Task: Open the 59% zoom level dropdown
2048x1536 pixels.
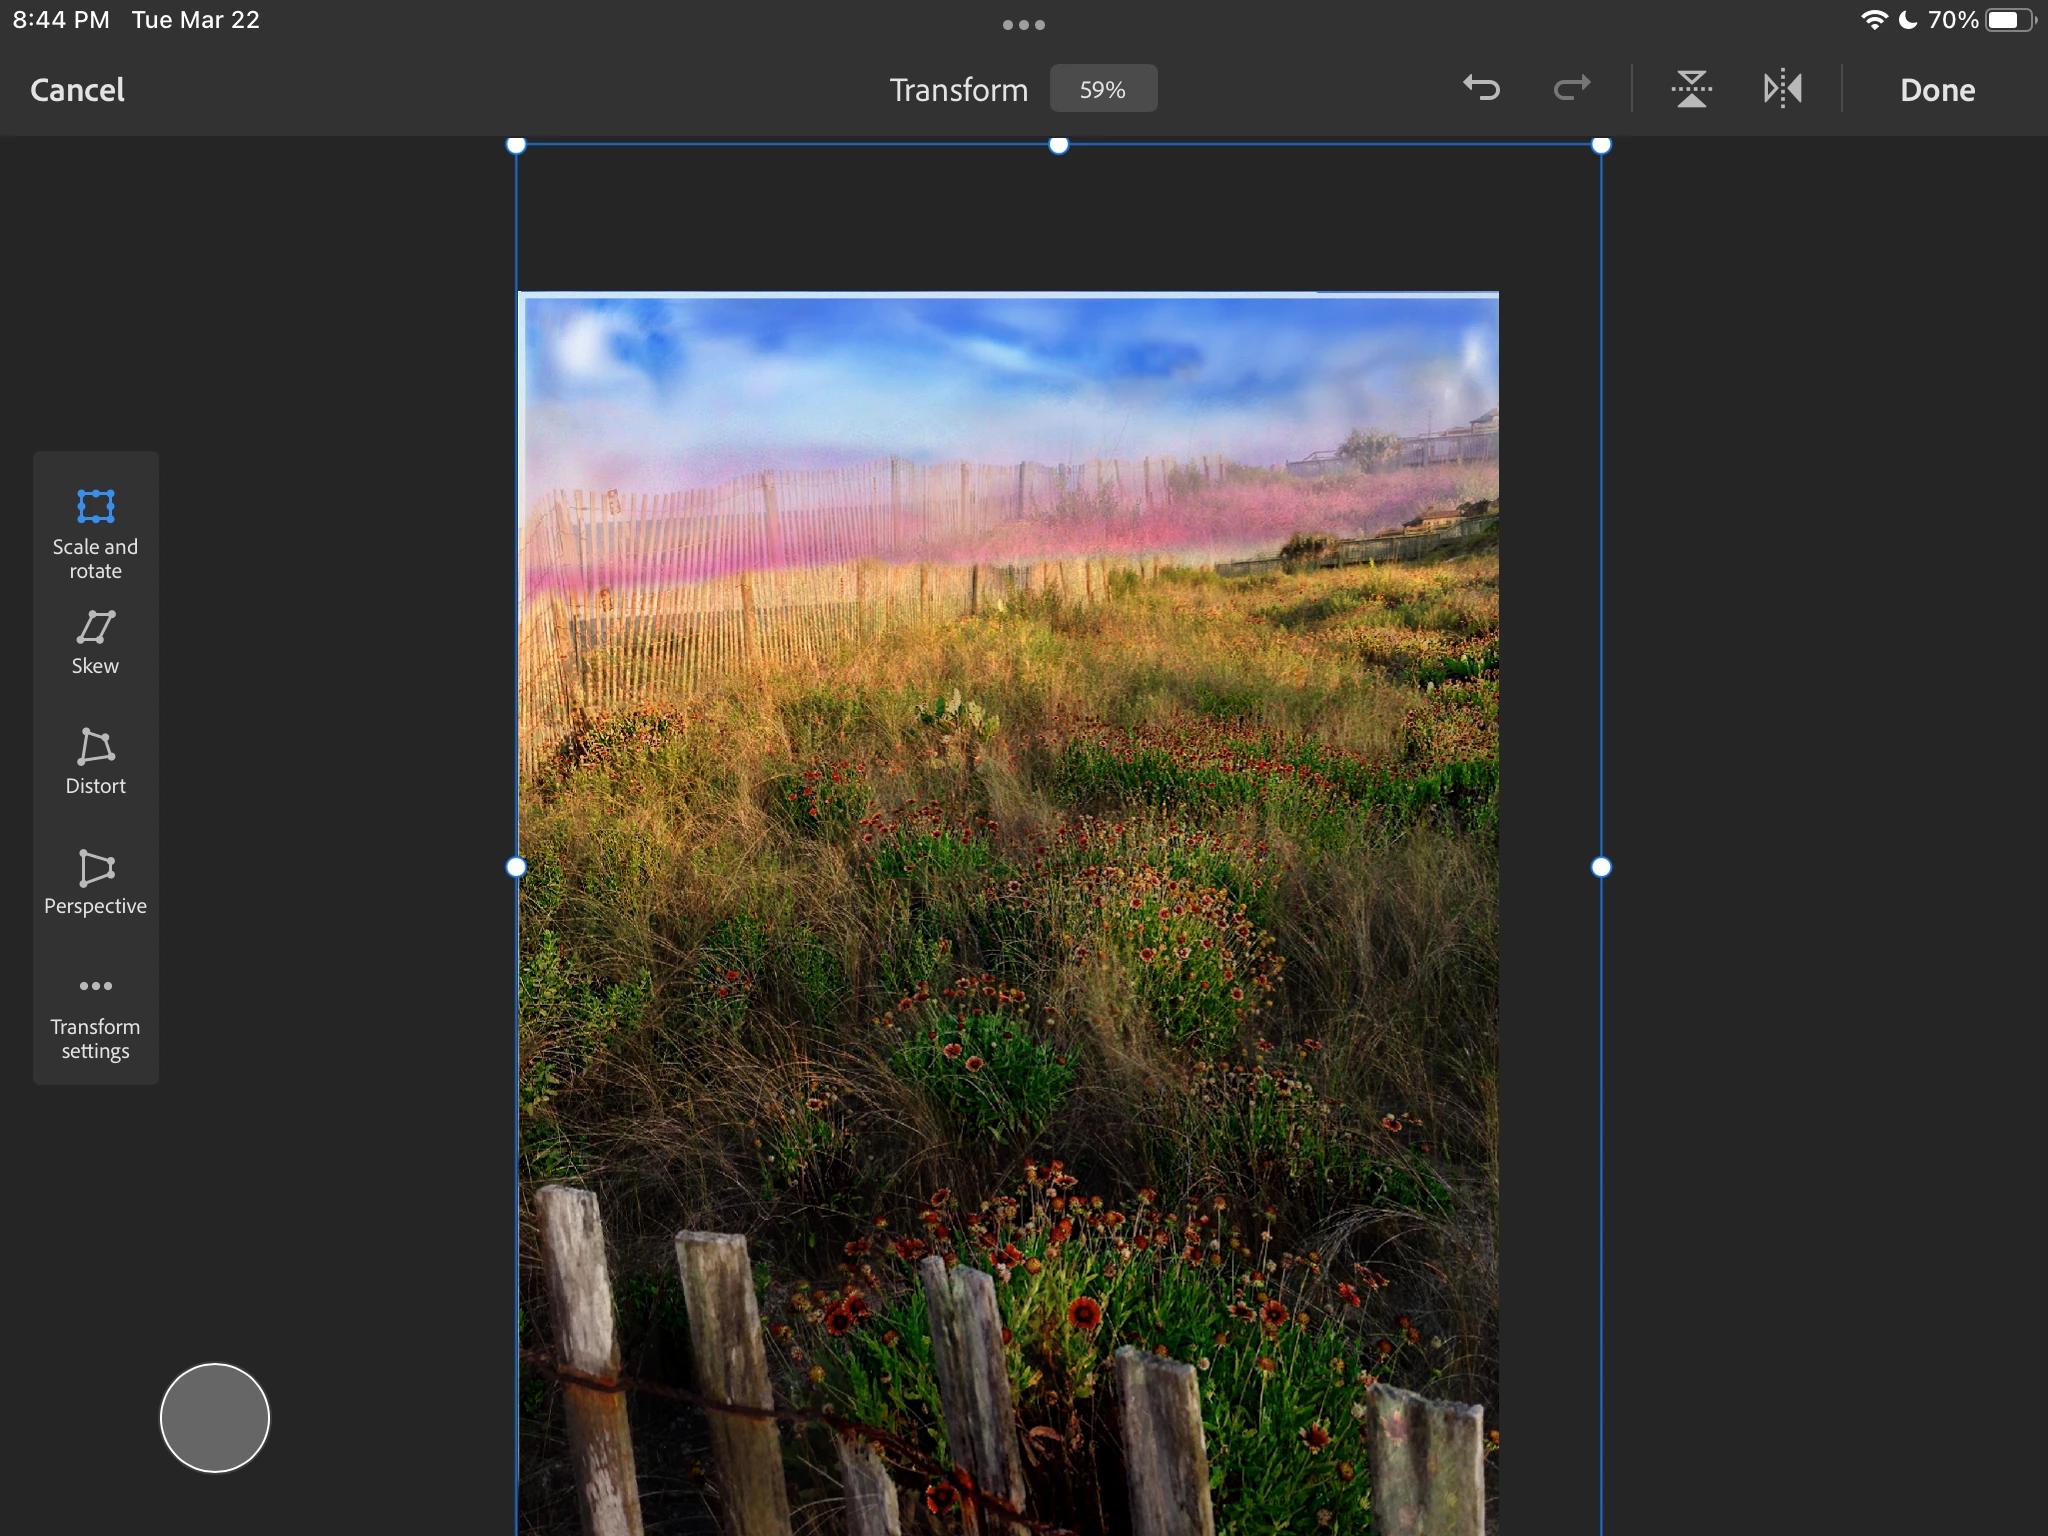Action: tap(1102, 89)
